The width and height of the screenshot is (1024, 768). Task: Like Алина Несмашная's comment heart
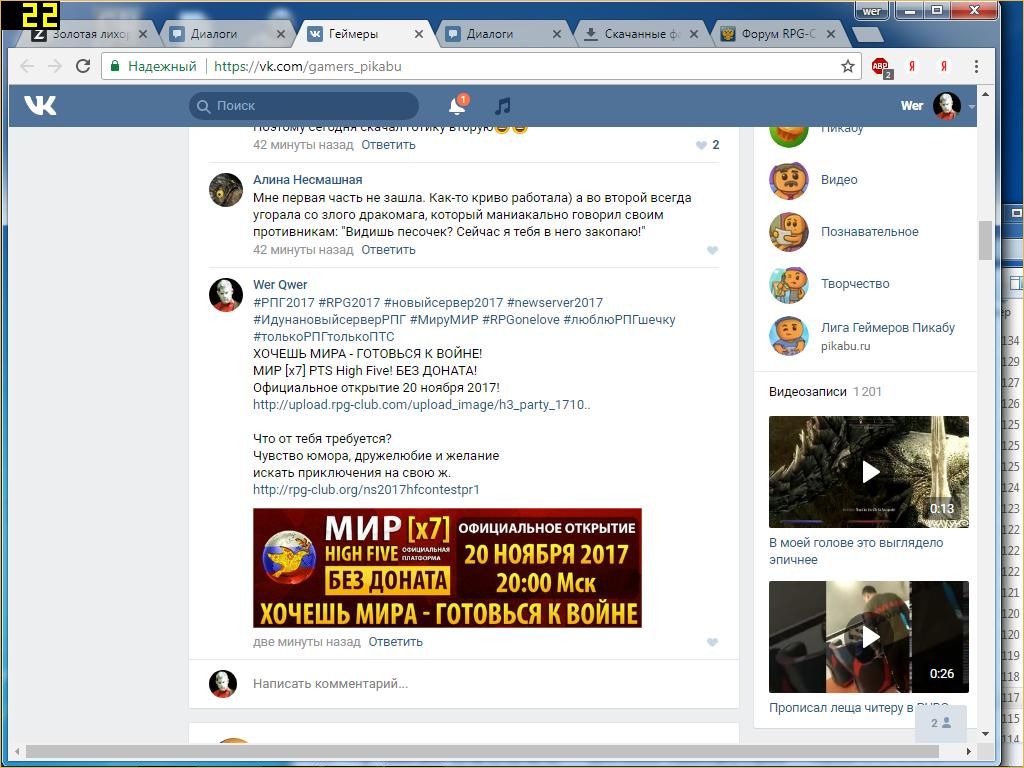point(712,250)
